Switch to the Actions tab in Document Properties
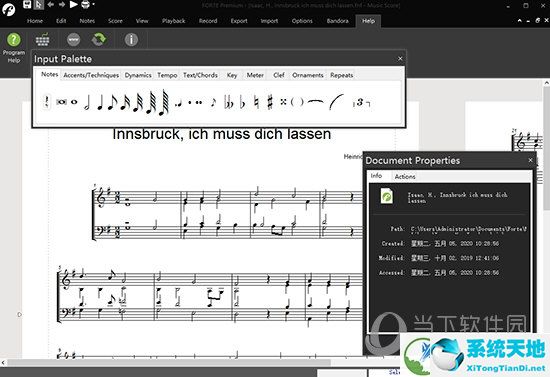This screenshot has width=550, height=377. [x=405, y=176]
